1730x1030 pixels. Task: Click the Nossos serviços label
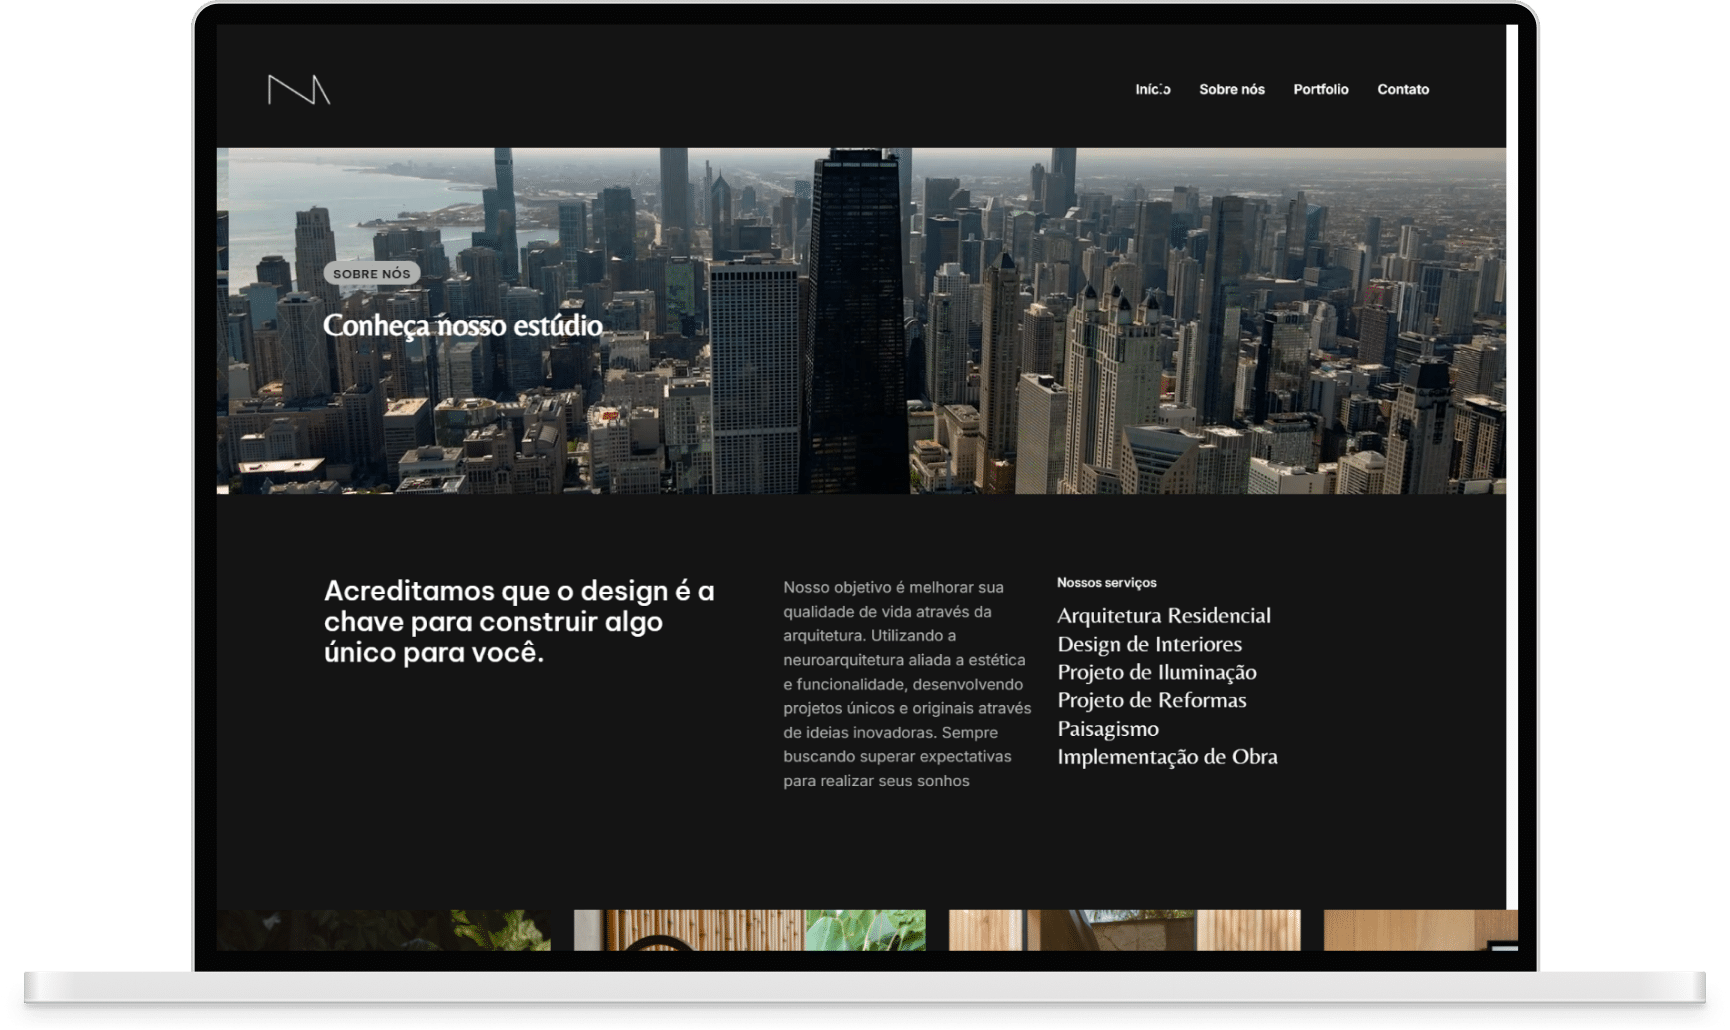coord(1106,583)
